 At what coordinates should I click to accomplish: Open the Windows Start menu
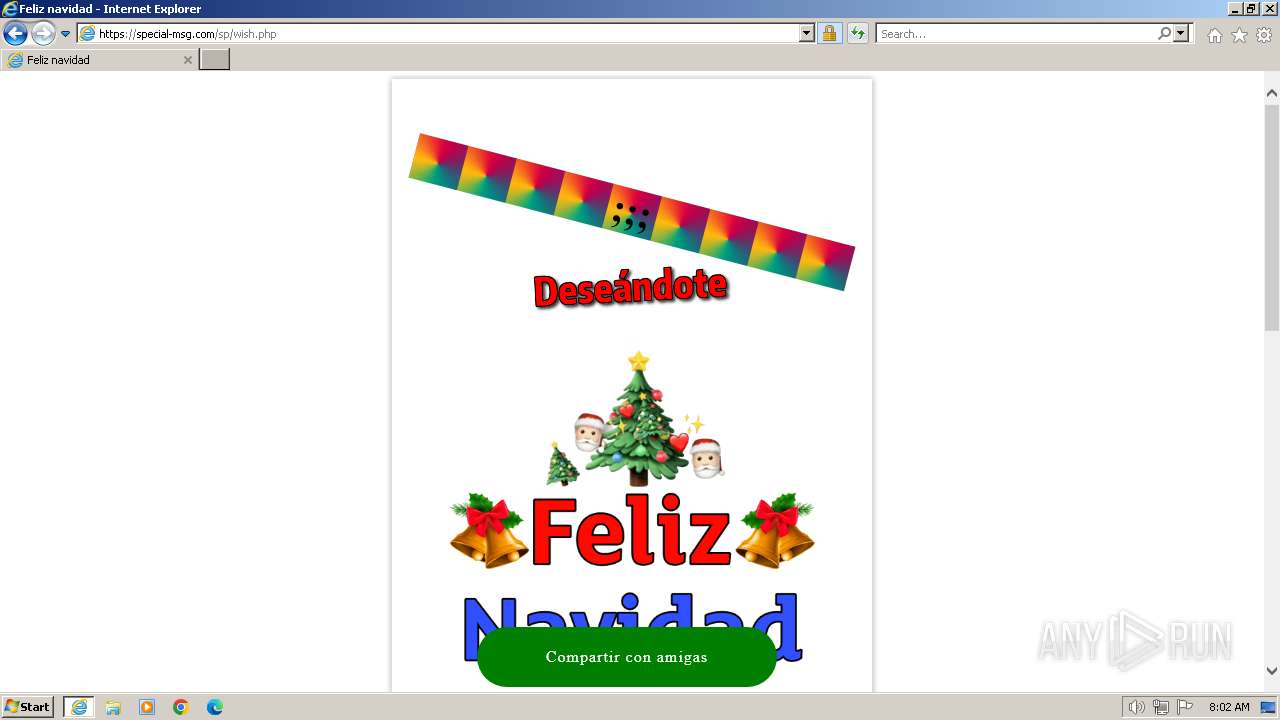(28, 707)
